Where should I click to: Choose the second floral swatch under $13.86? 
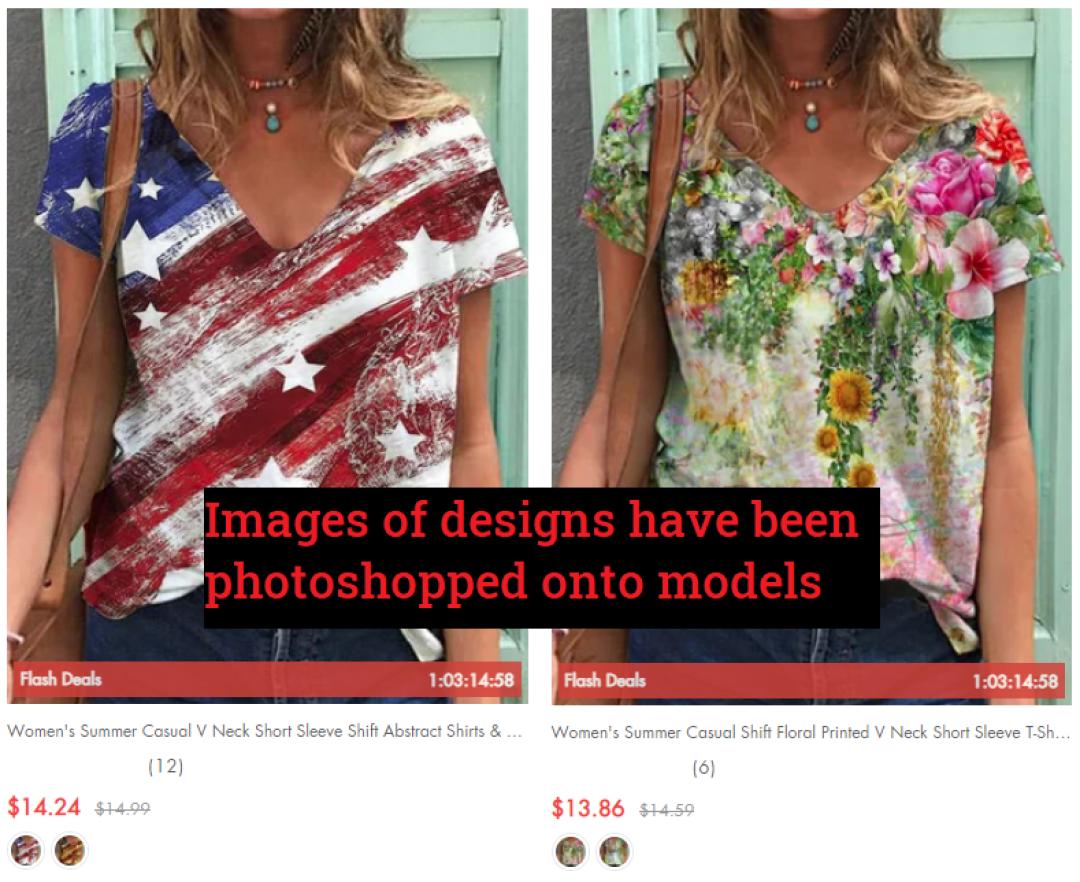[614, 851]
